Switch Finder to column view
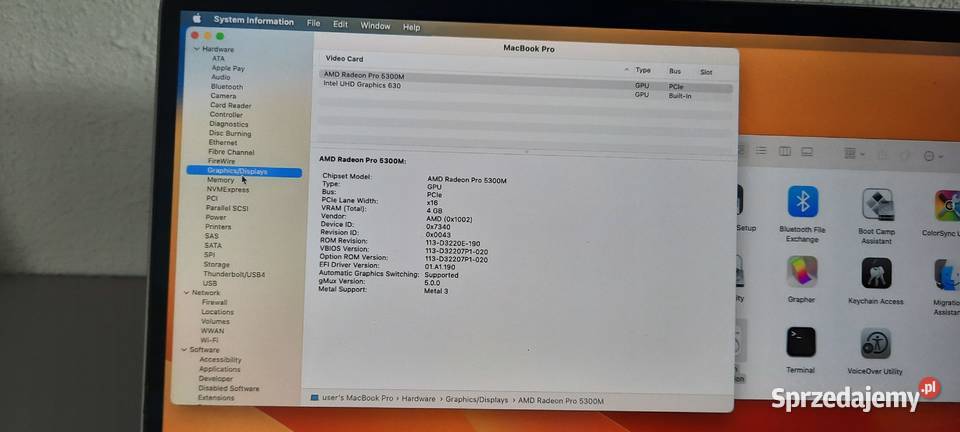The height and width of the screenshot is (432, 960). tap(784, 151)
